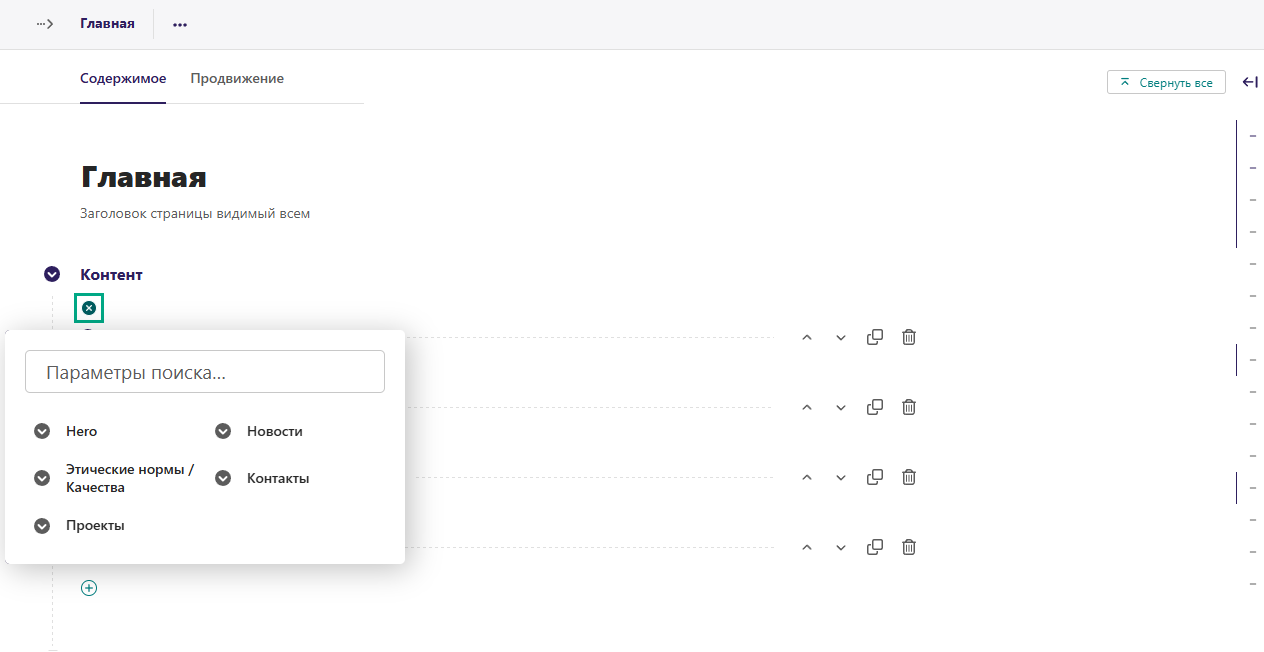This screenshot has height=652, width=1264.
Task: Open the Содержимое tab
Action: tap(123, 78)
